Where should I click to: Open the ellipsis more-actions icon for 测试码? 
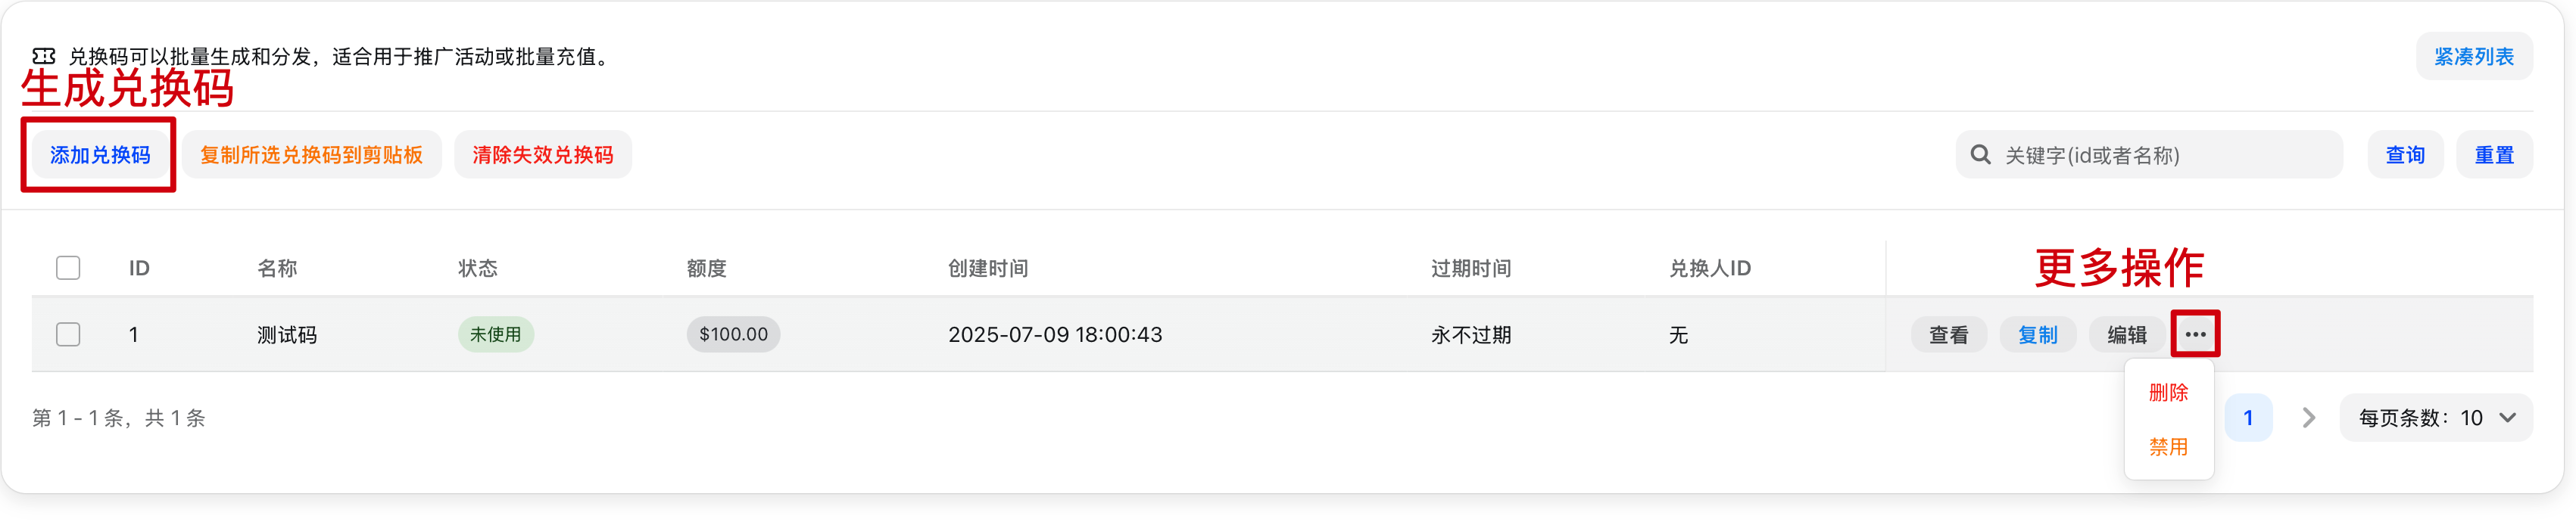[x=2196, y=334]
